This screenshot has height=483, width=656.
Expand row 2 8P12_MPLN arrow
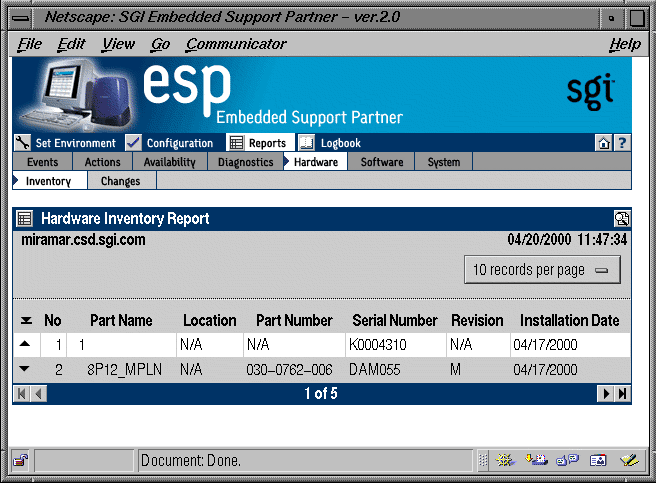point(25,369)
